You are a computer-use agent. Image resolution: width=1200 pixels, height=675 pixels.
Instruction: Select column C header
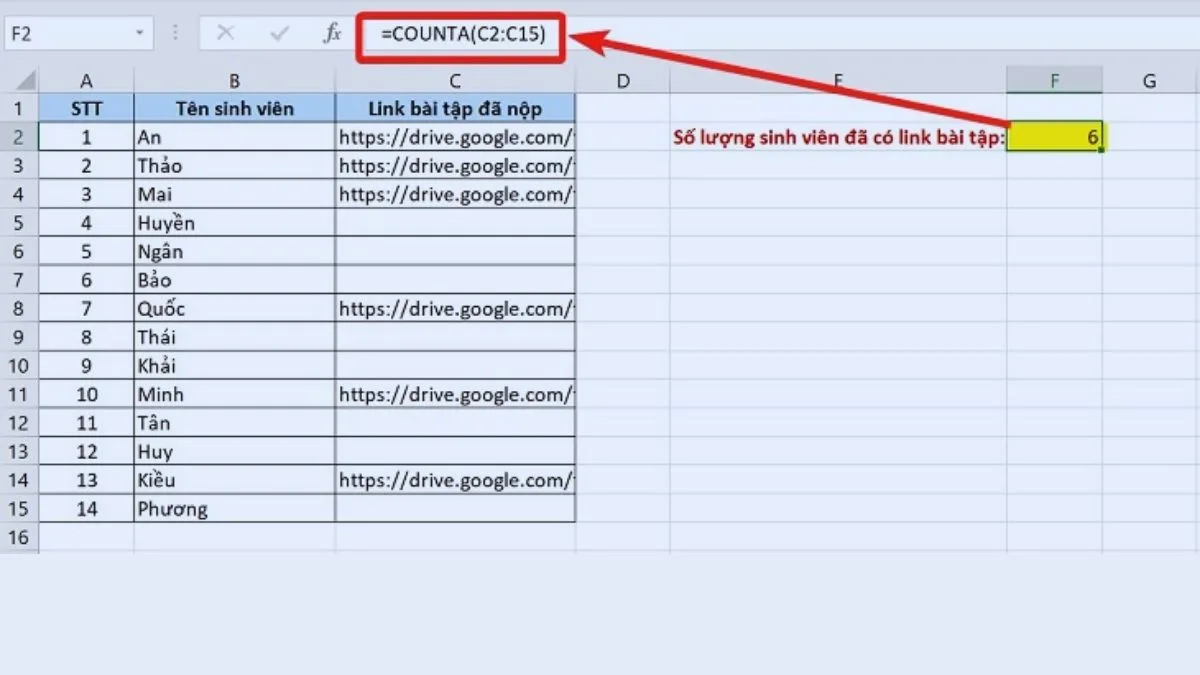coord(455,81)
